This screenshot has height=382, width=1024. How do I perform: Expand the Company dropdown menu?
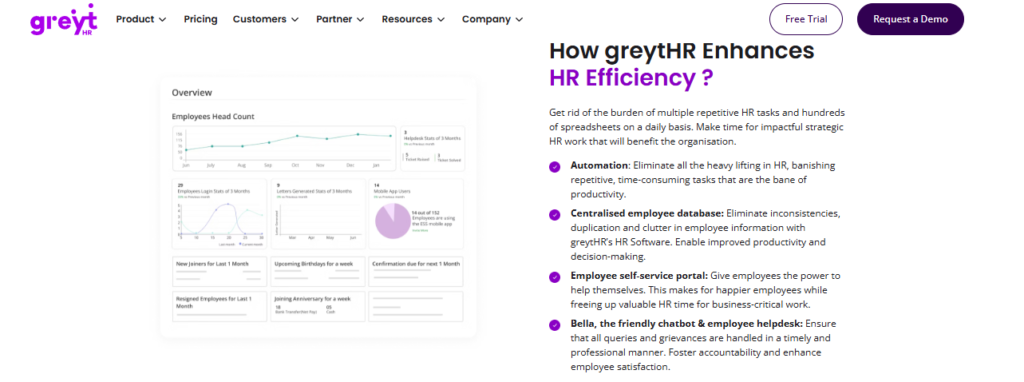coord(492,20)
